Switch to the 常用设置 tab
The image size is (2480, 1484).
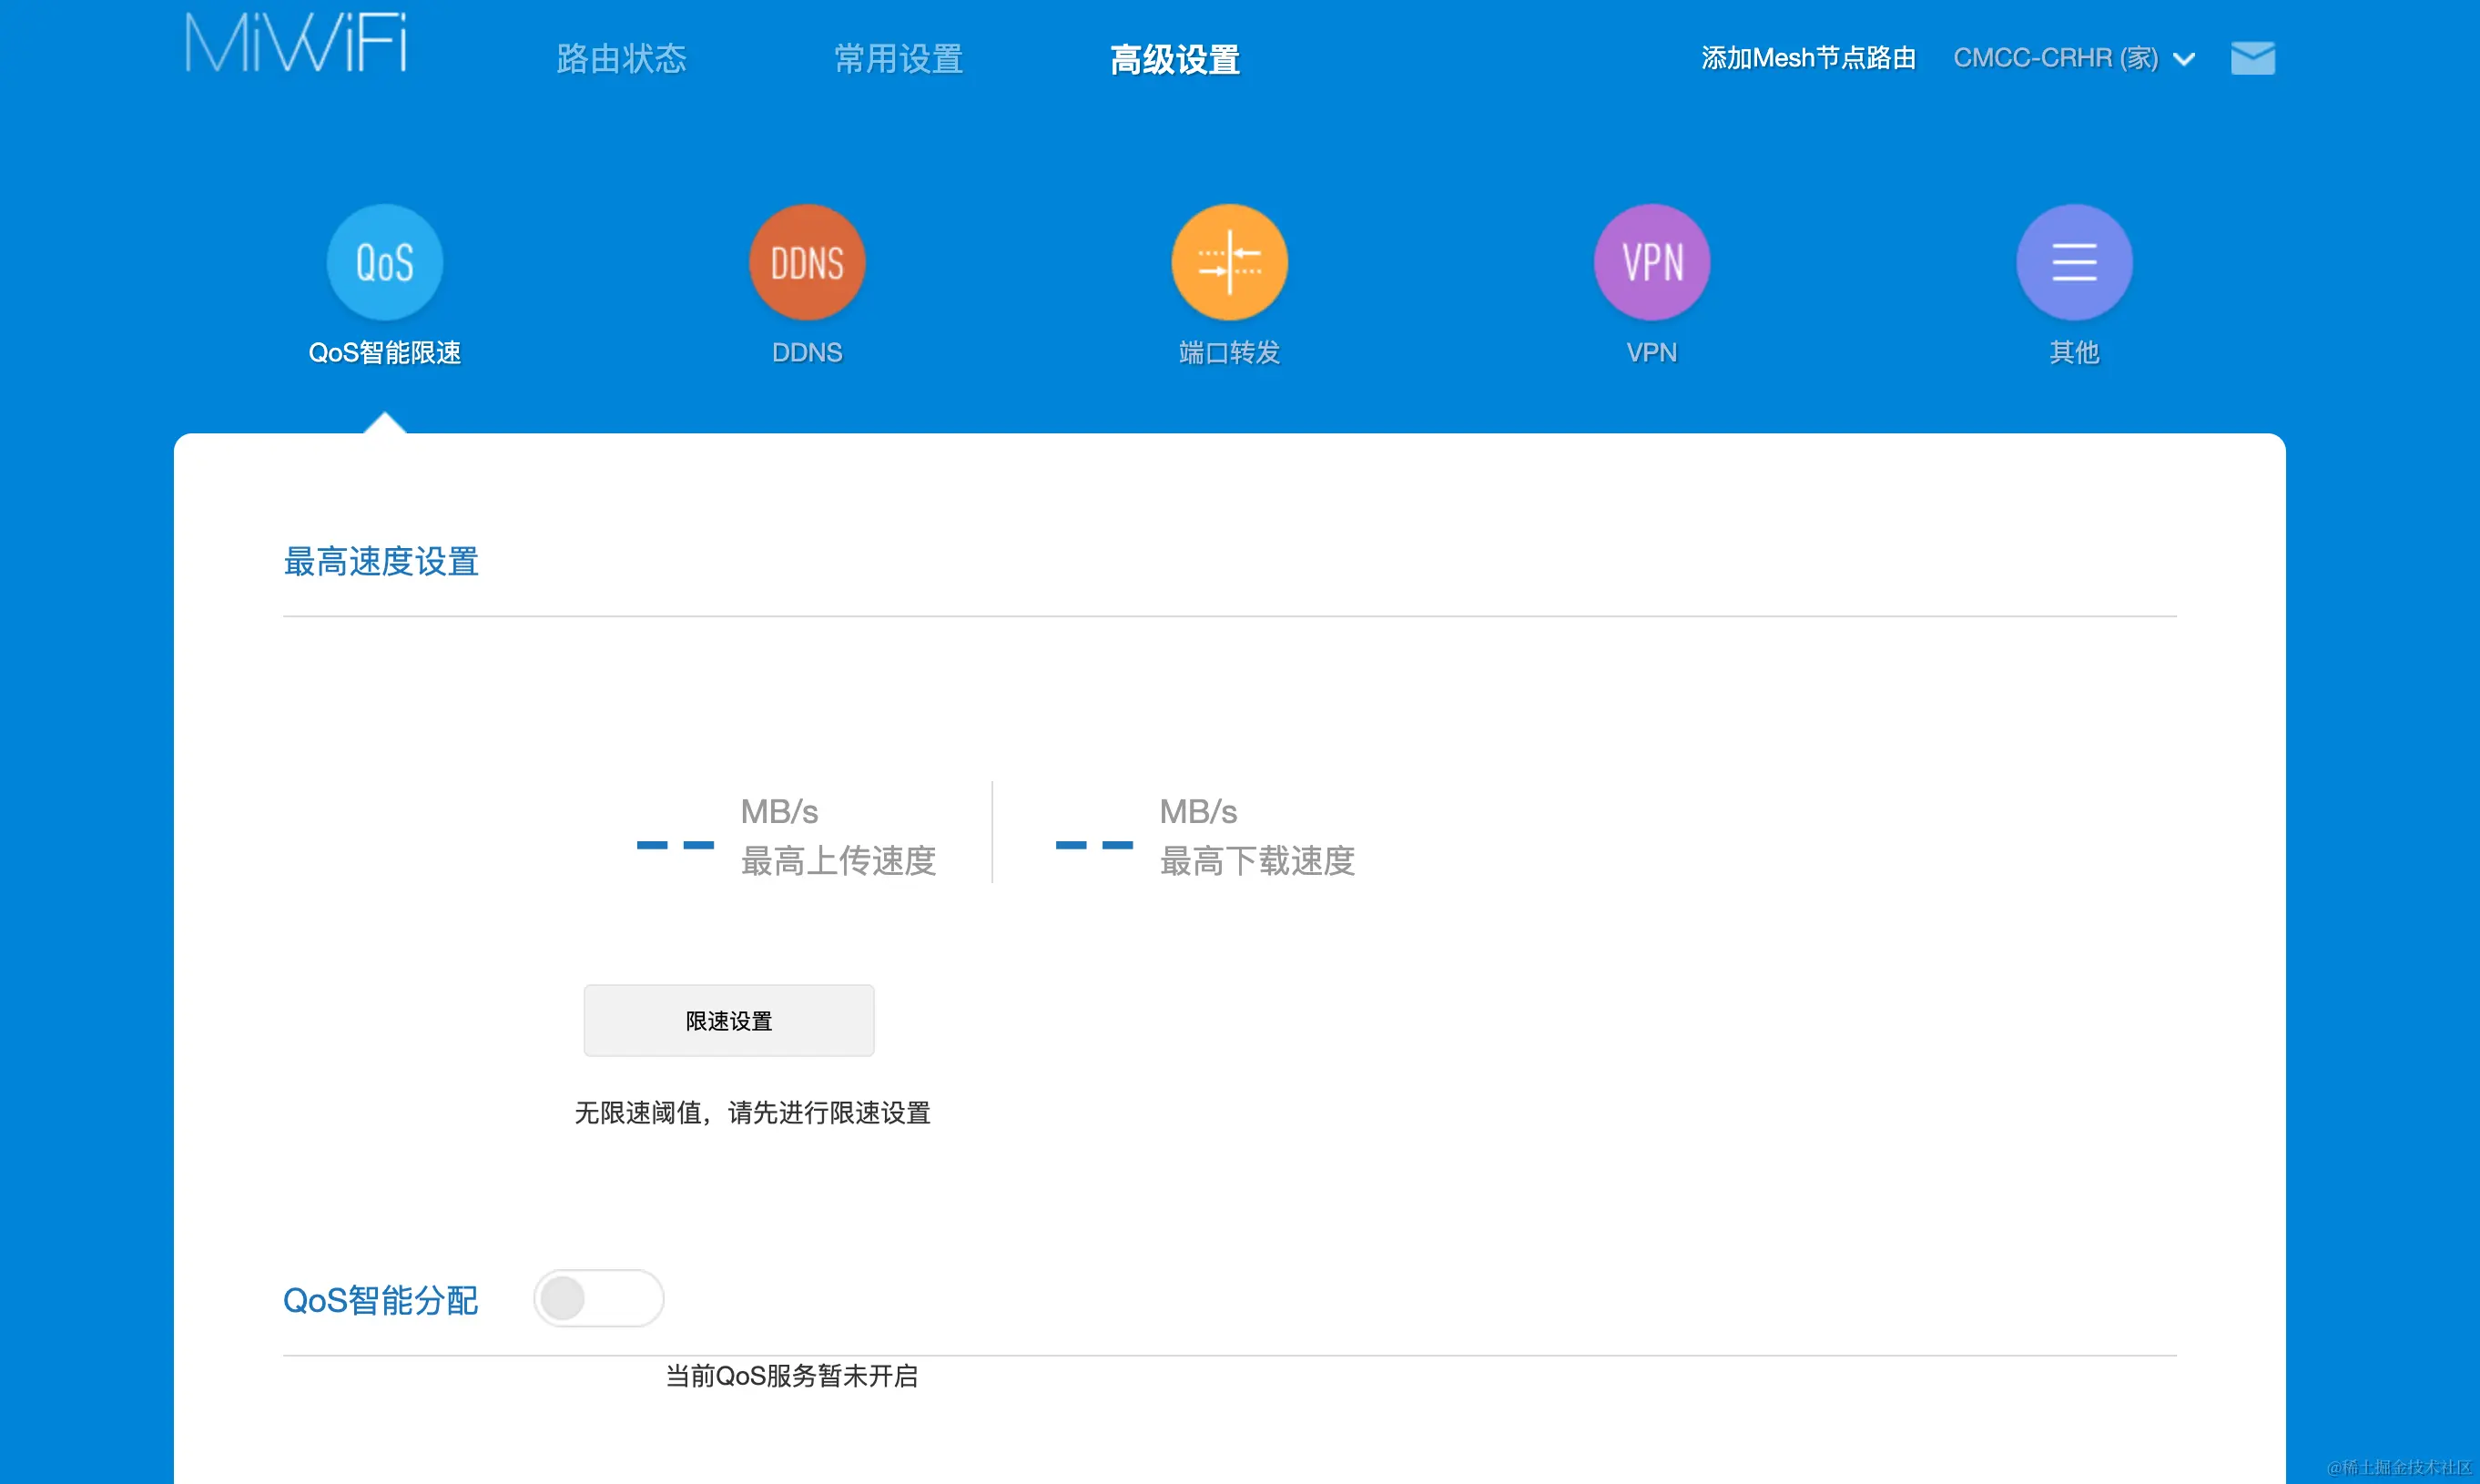[898, 59]
